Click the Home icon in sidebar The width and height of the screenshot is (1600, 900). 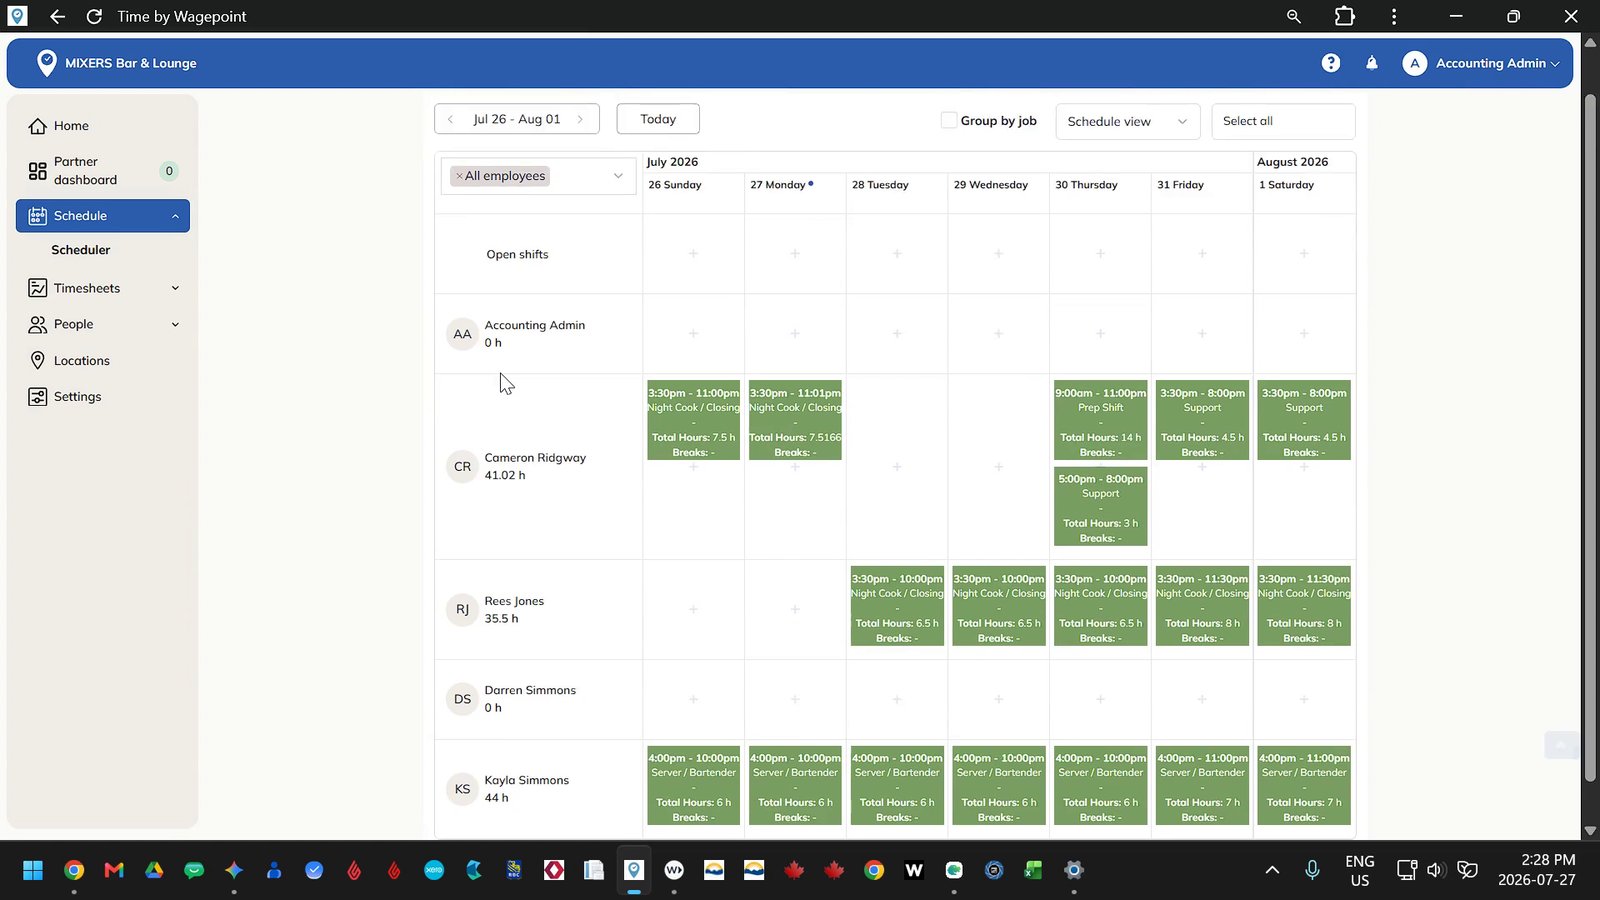point(38,126)
